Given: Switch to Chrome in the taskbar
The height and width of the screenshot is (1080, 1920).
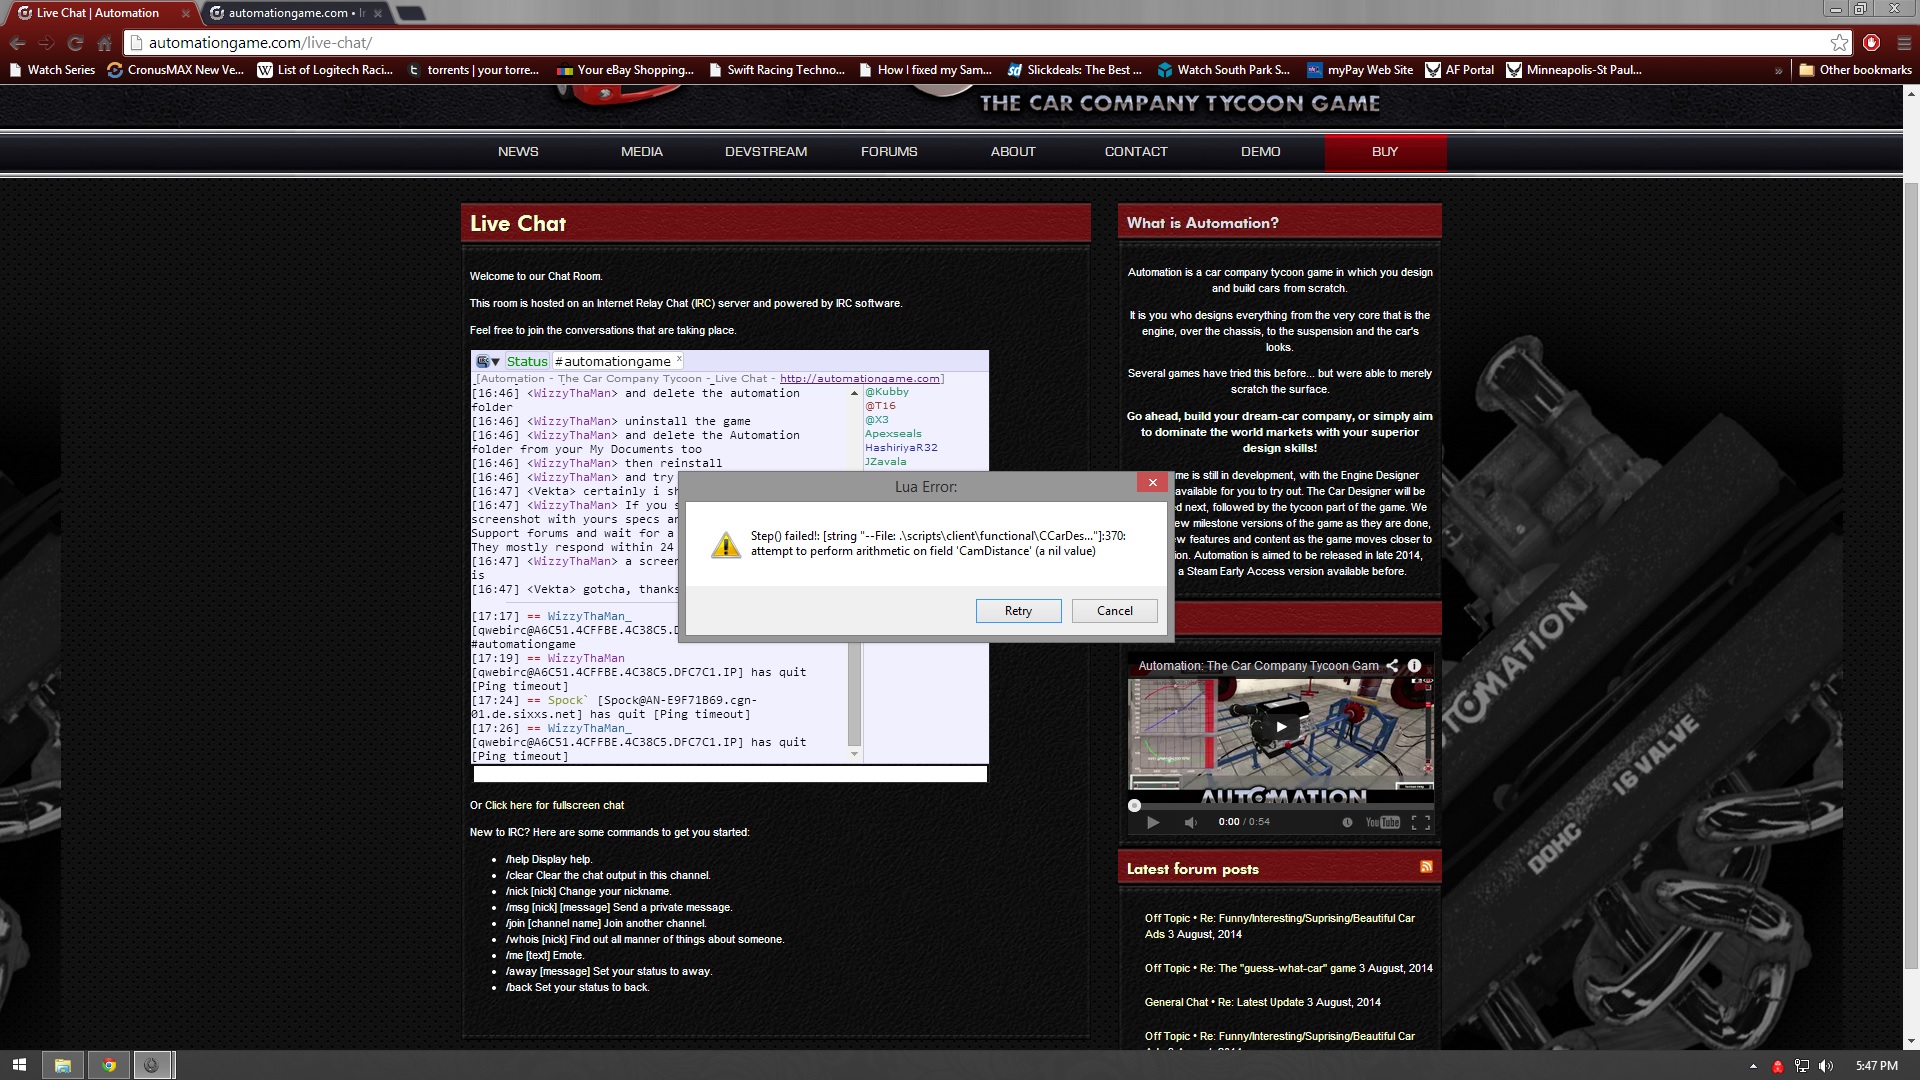Looking at the screenshot, I should [x=108, y=1065].
